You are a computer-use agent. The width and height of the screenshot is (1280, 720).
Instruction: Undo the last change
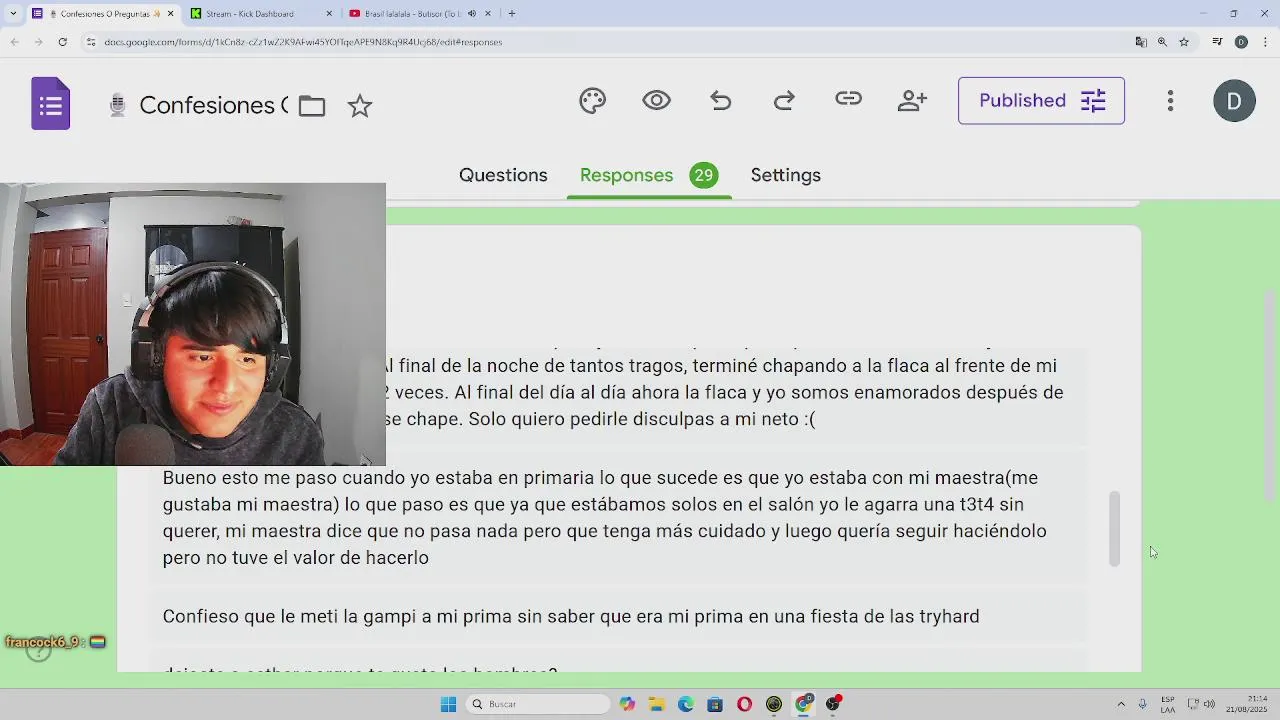(x=721, y=101)
